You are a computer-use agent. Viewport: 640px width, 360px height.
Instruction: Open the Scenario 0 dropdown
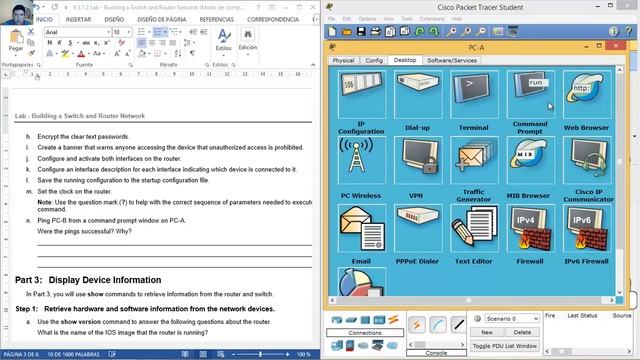click(512, 318)
